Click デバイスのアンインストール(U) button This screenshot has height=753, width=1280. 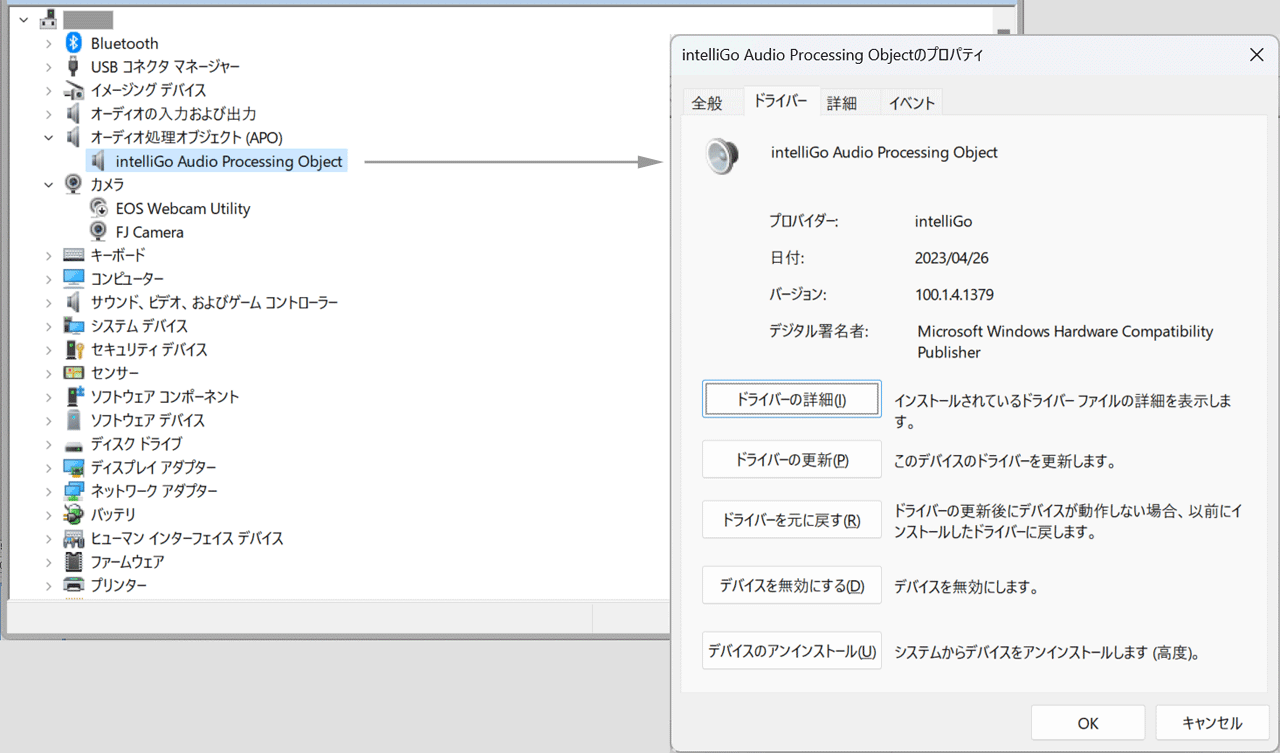792,651
